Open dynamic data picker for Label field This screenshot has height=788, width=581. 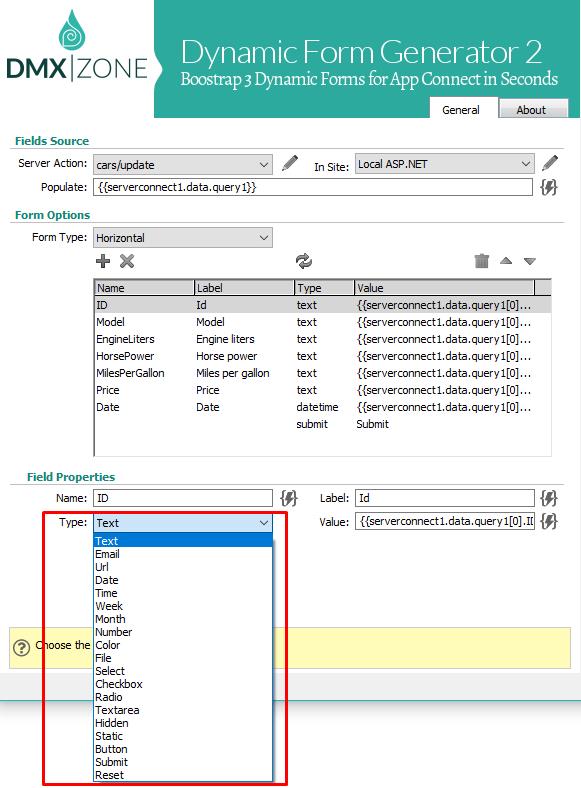tap(549, 498)
